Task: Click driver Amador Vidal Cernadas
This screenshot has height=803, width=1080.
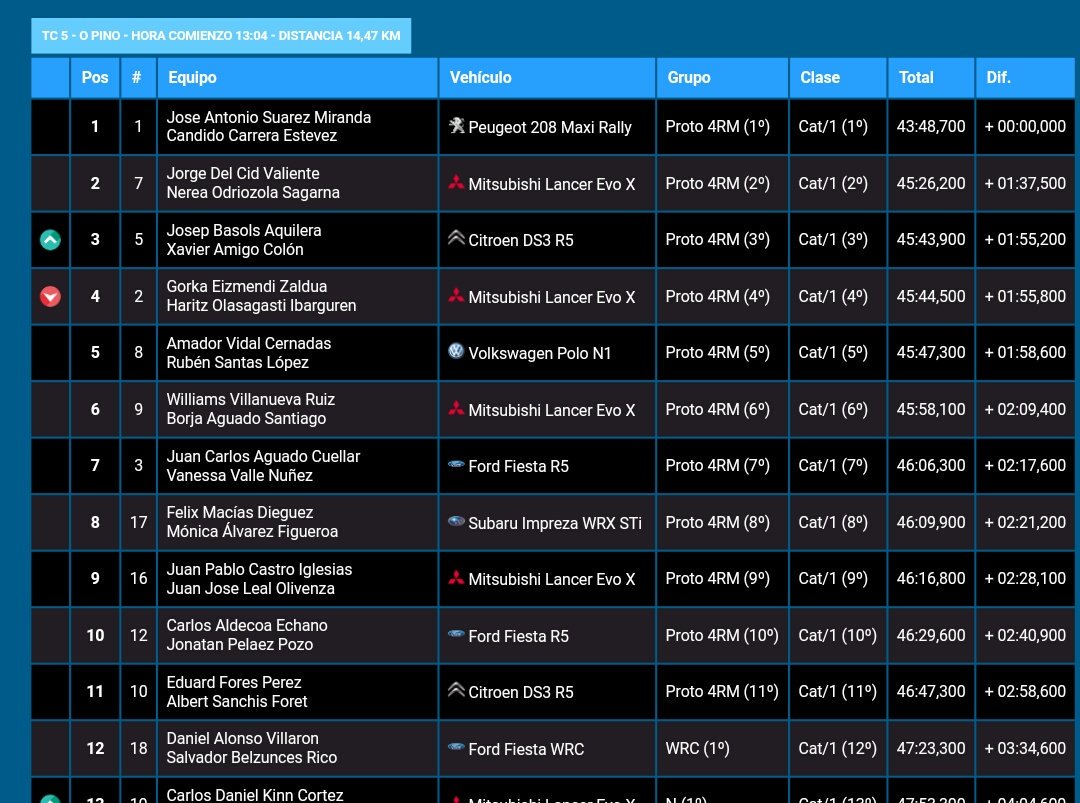Action: pyautogui.click(x=249, y=344)
